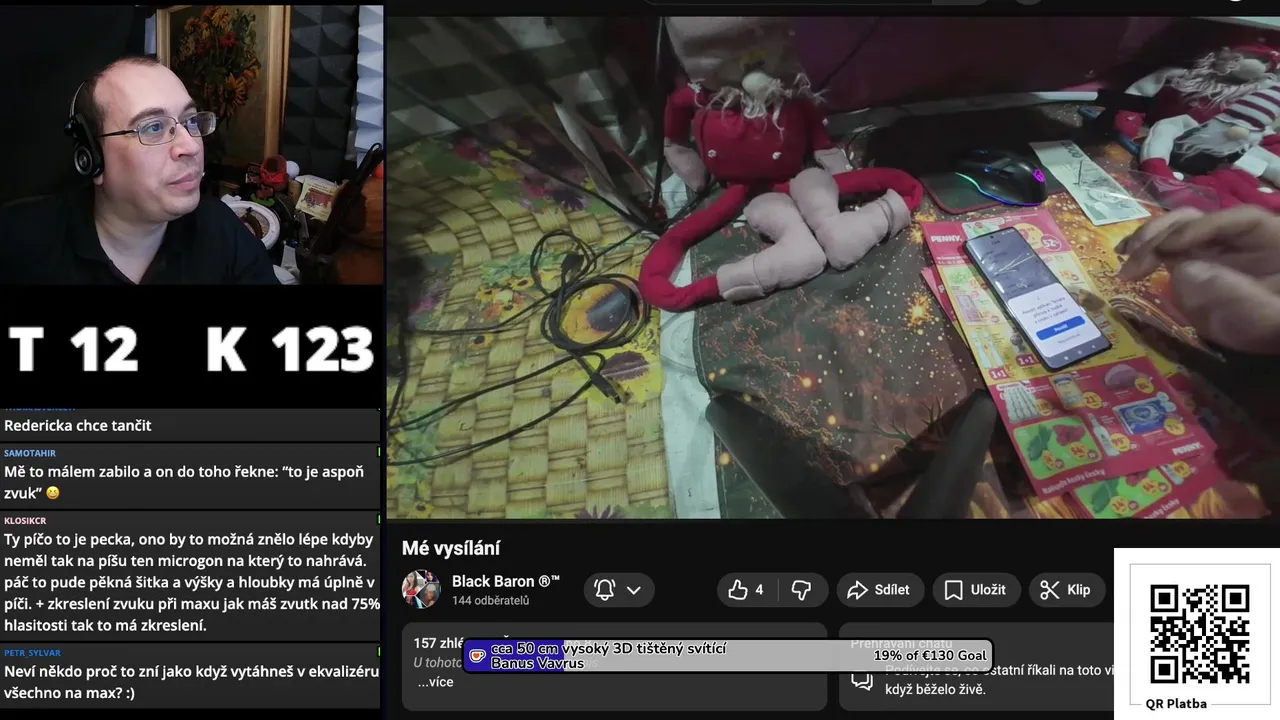The height and width of the screenshot is (720, 1280).
Task: Click the QR Platba label
Action: tap(1176, 703)
